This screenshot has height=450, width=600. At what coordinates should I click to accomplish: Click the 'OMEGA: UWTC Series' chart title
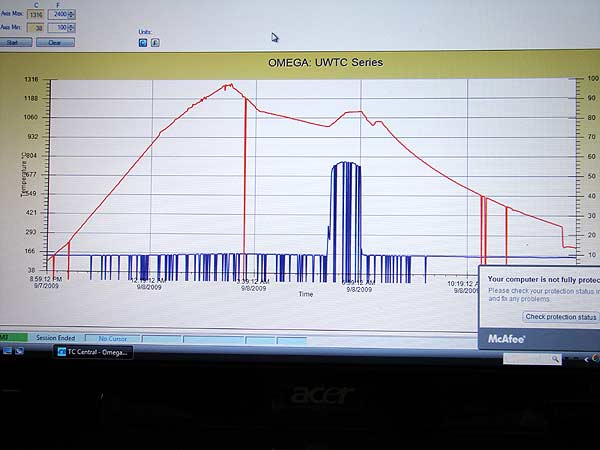[x=326, y=62]
